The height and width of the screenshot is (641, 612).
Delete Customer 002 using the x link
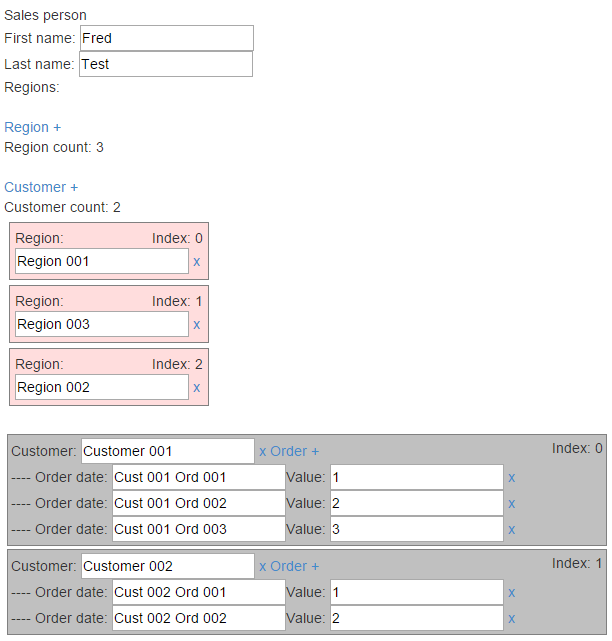coord(262,567)
